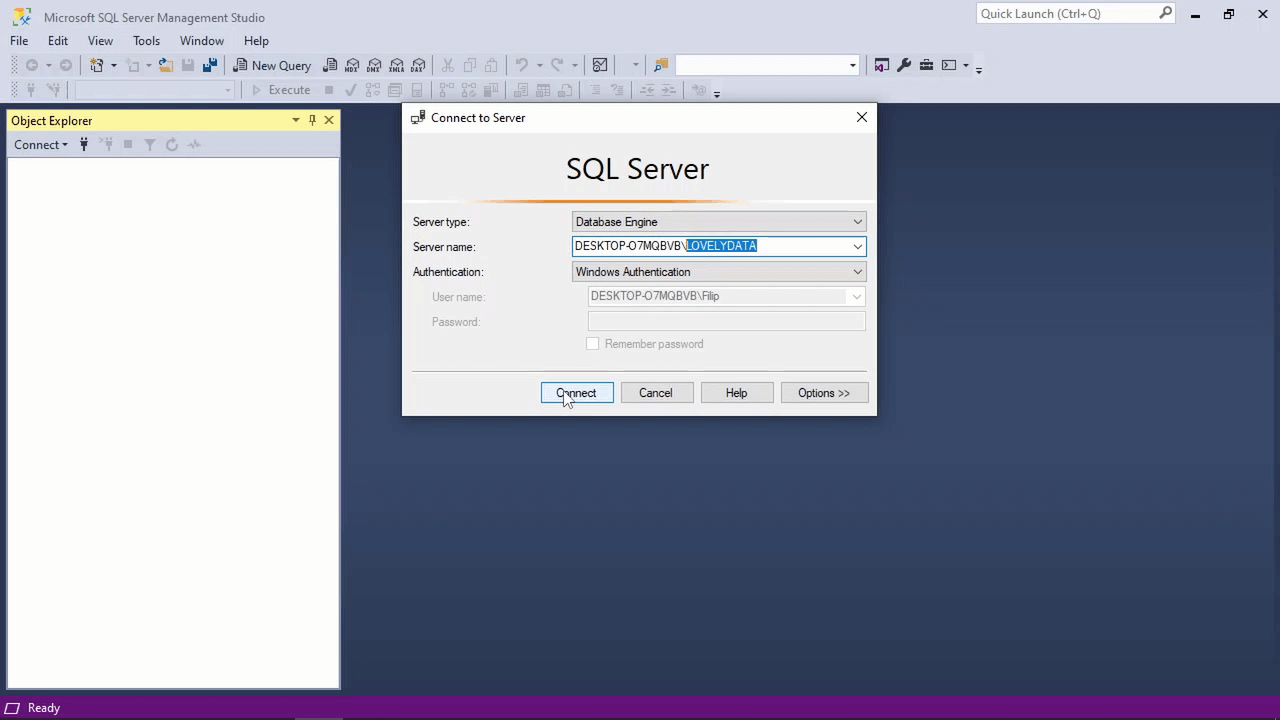Open the View menu
The image size is (1280, 720).
(100, 41)
